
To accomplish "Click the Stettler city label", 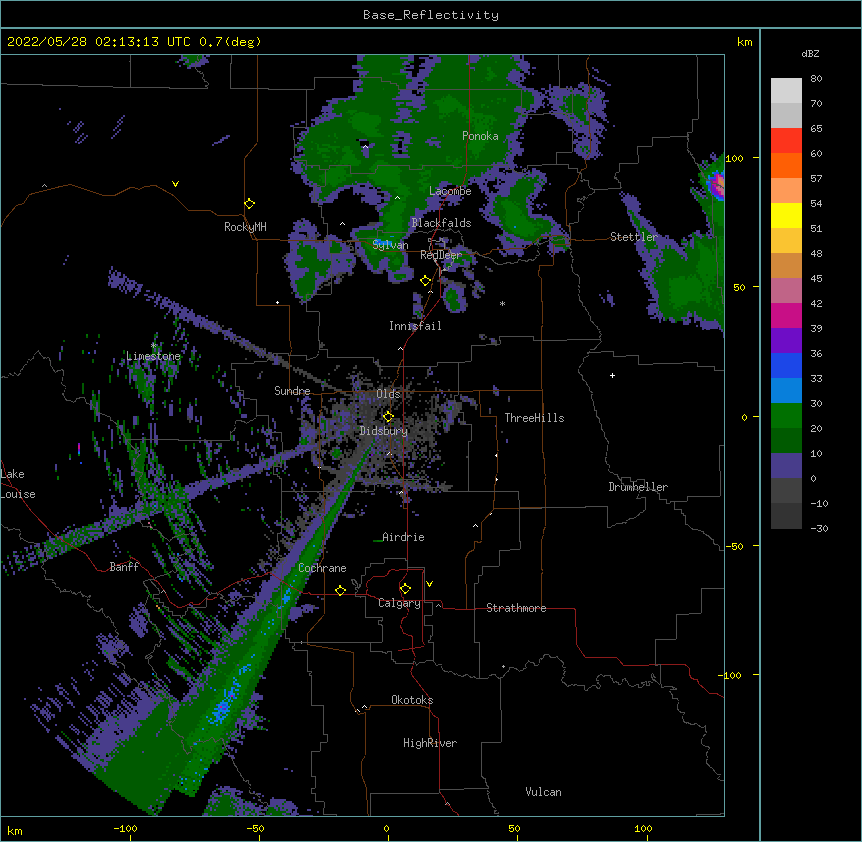I will point(633,237).
